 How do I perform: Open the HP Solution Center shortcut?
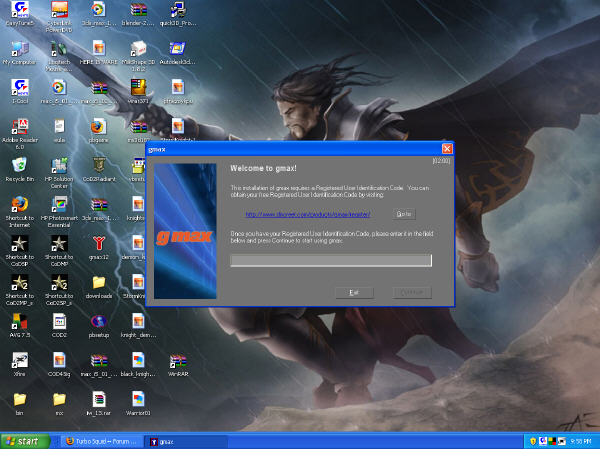[59, 173]
